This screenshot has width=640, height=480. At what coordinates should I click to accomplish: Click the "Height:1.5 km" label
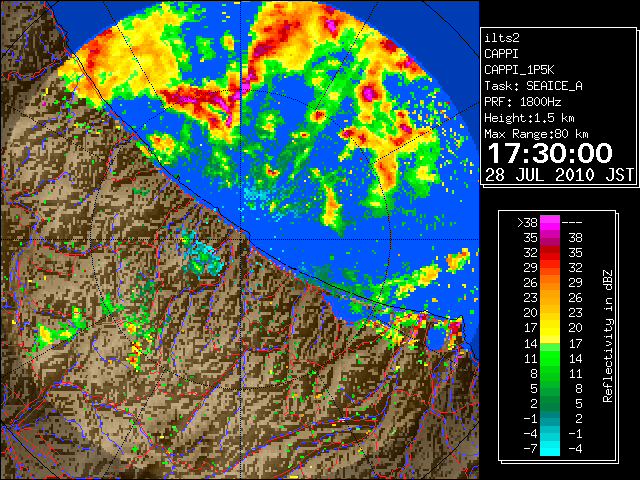pos(529,118)
